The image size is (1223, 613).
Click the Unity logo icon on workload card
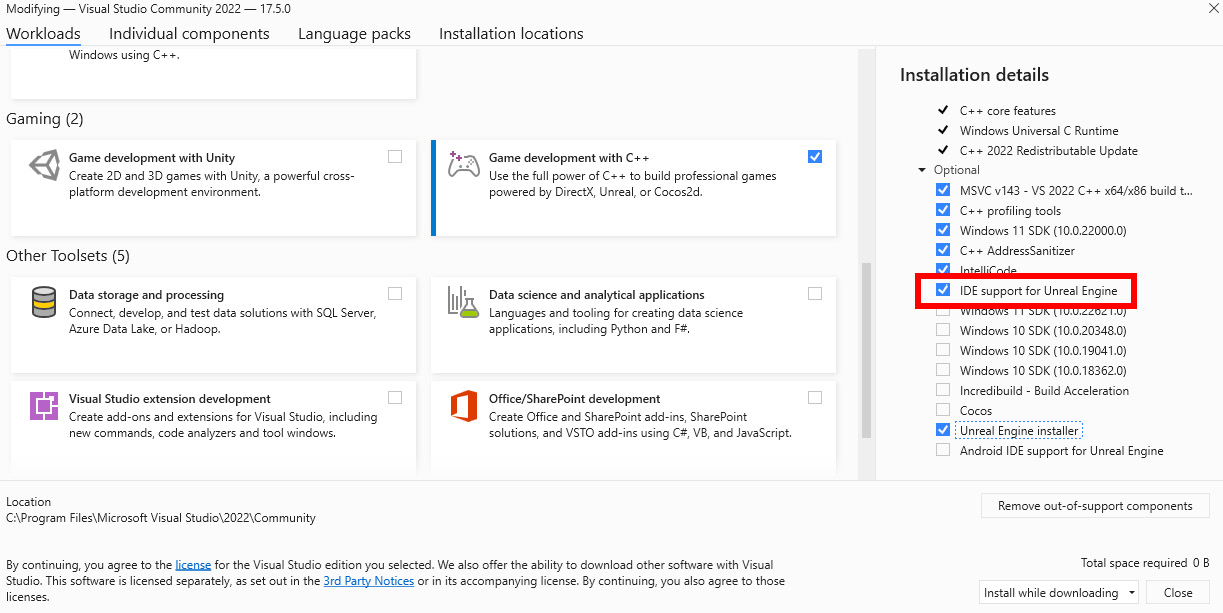(45, 167)
